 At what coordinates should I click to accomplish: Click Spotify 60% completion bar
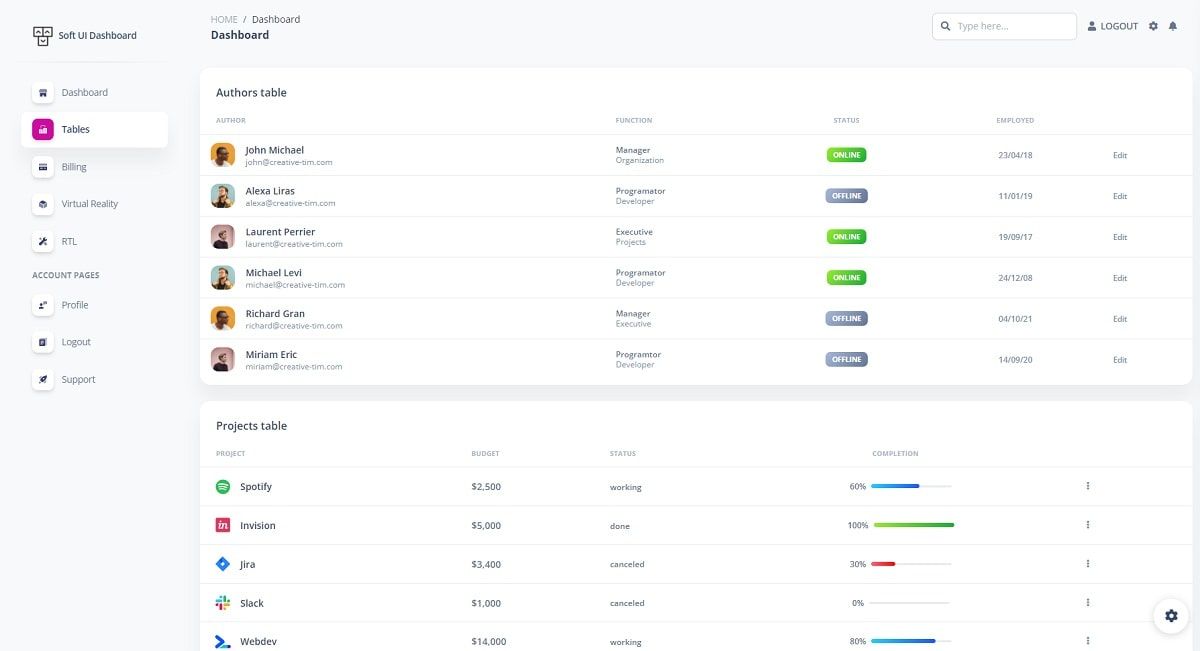(911, 486)
